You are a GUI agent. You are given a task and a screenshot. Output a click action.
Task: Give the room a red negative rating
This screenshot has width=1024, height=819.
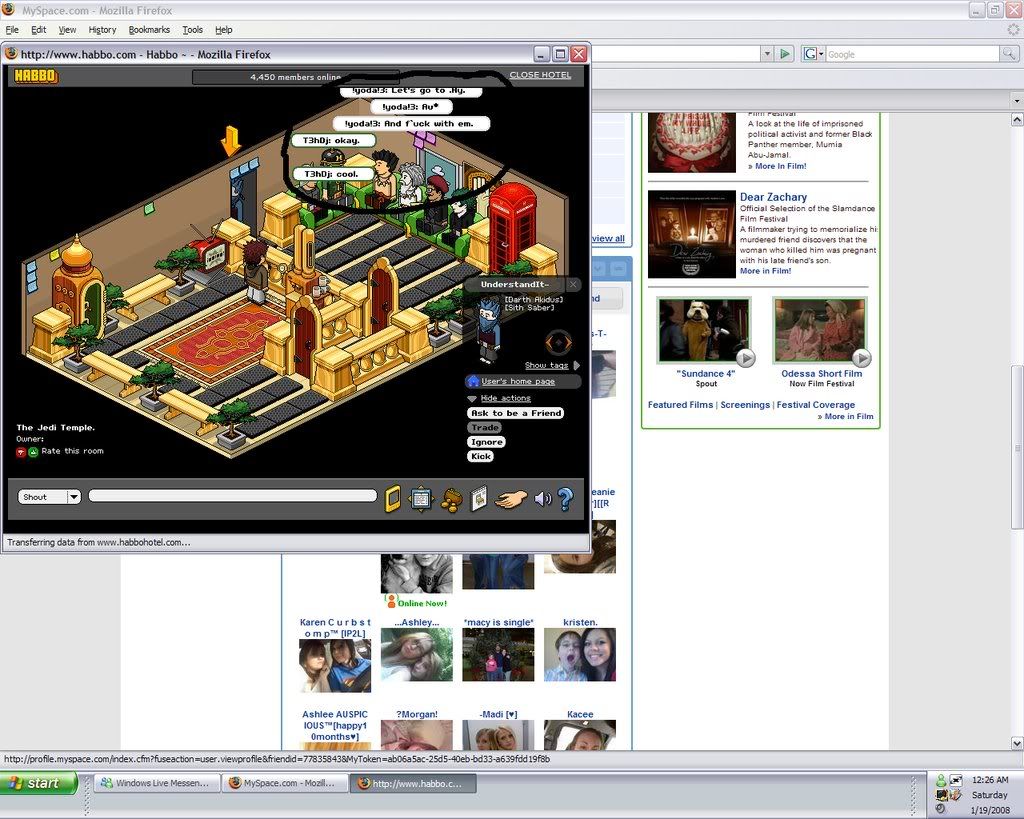point(21,452)
